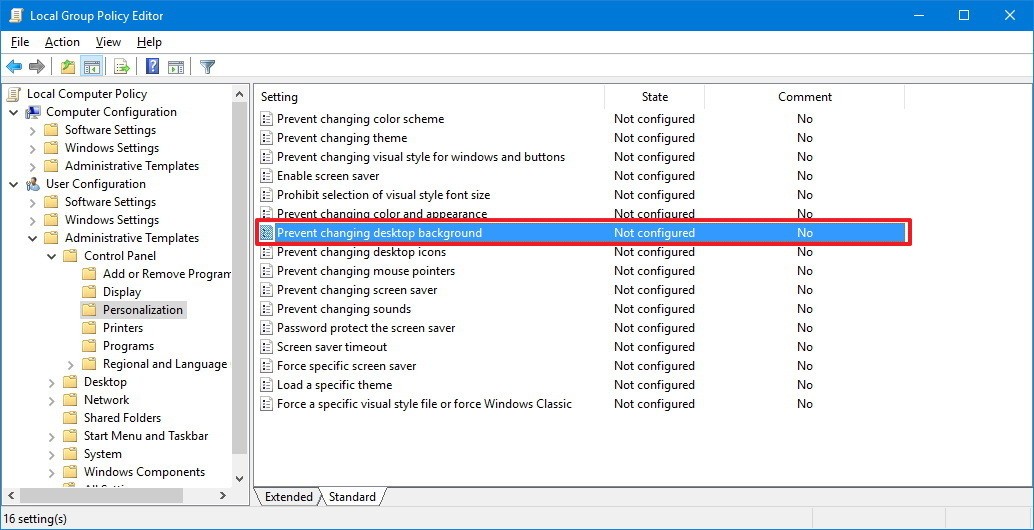The width and height of the screenshot is (1034, 530).
Task: Toggle the Show/Hide Console Tree icon
Action: 91,67
